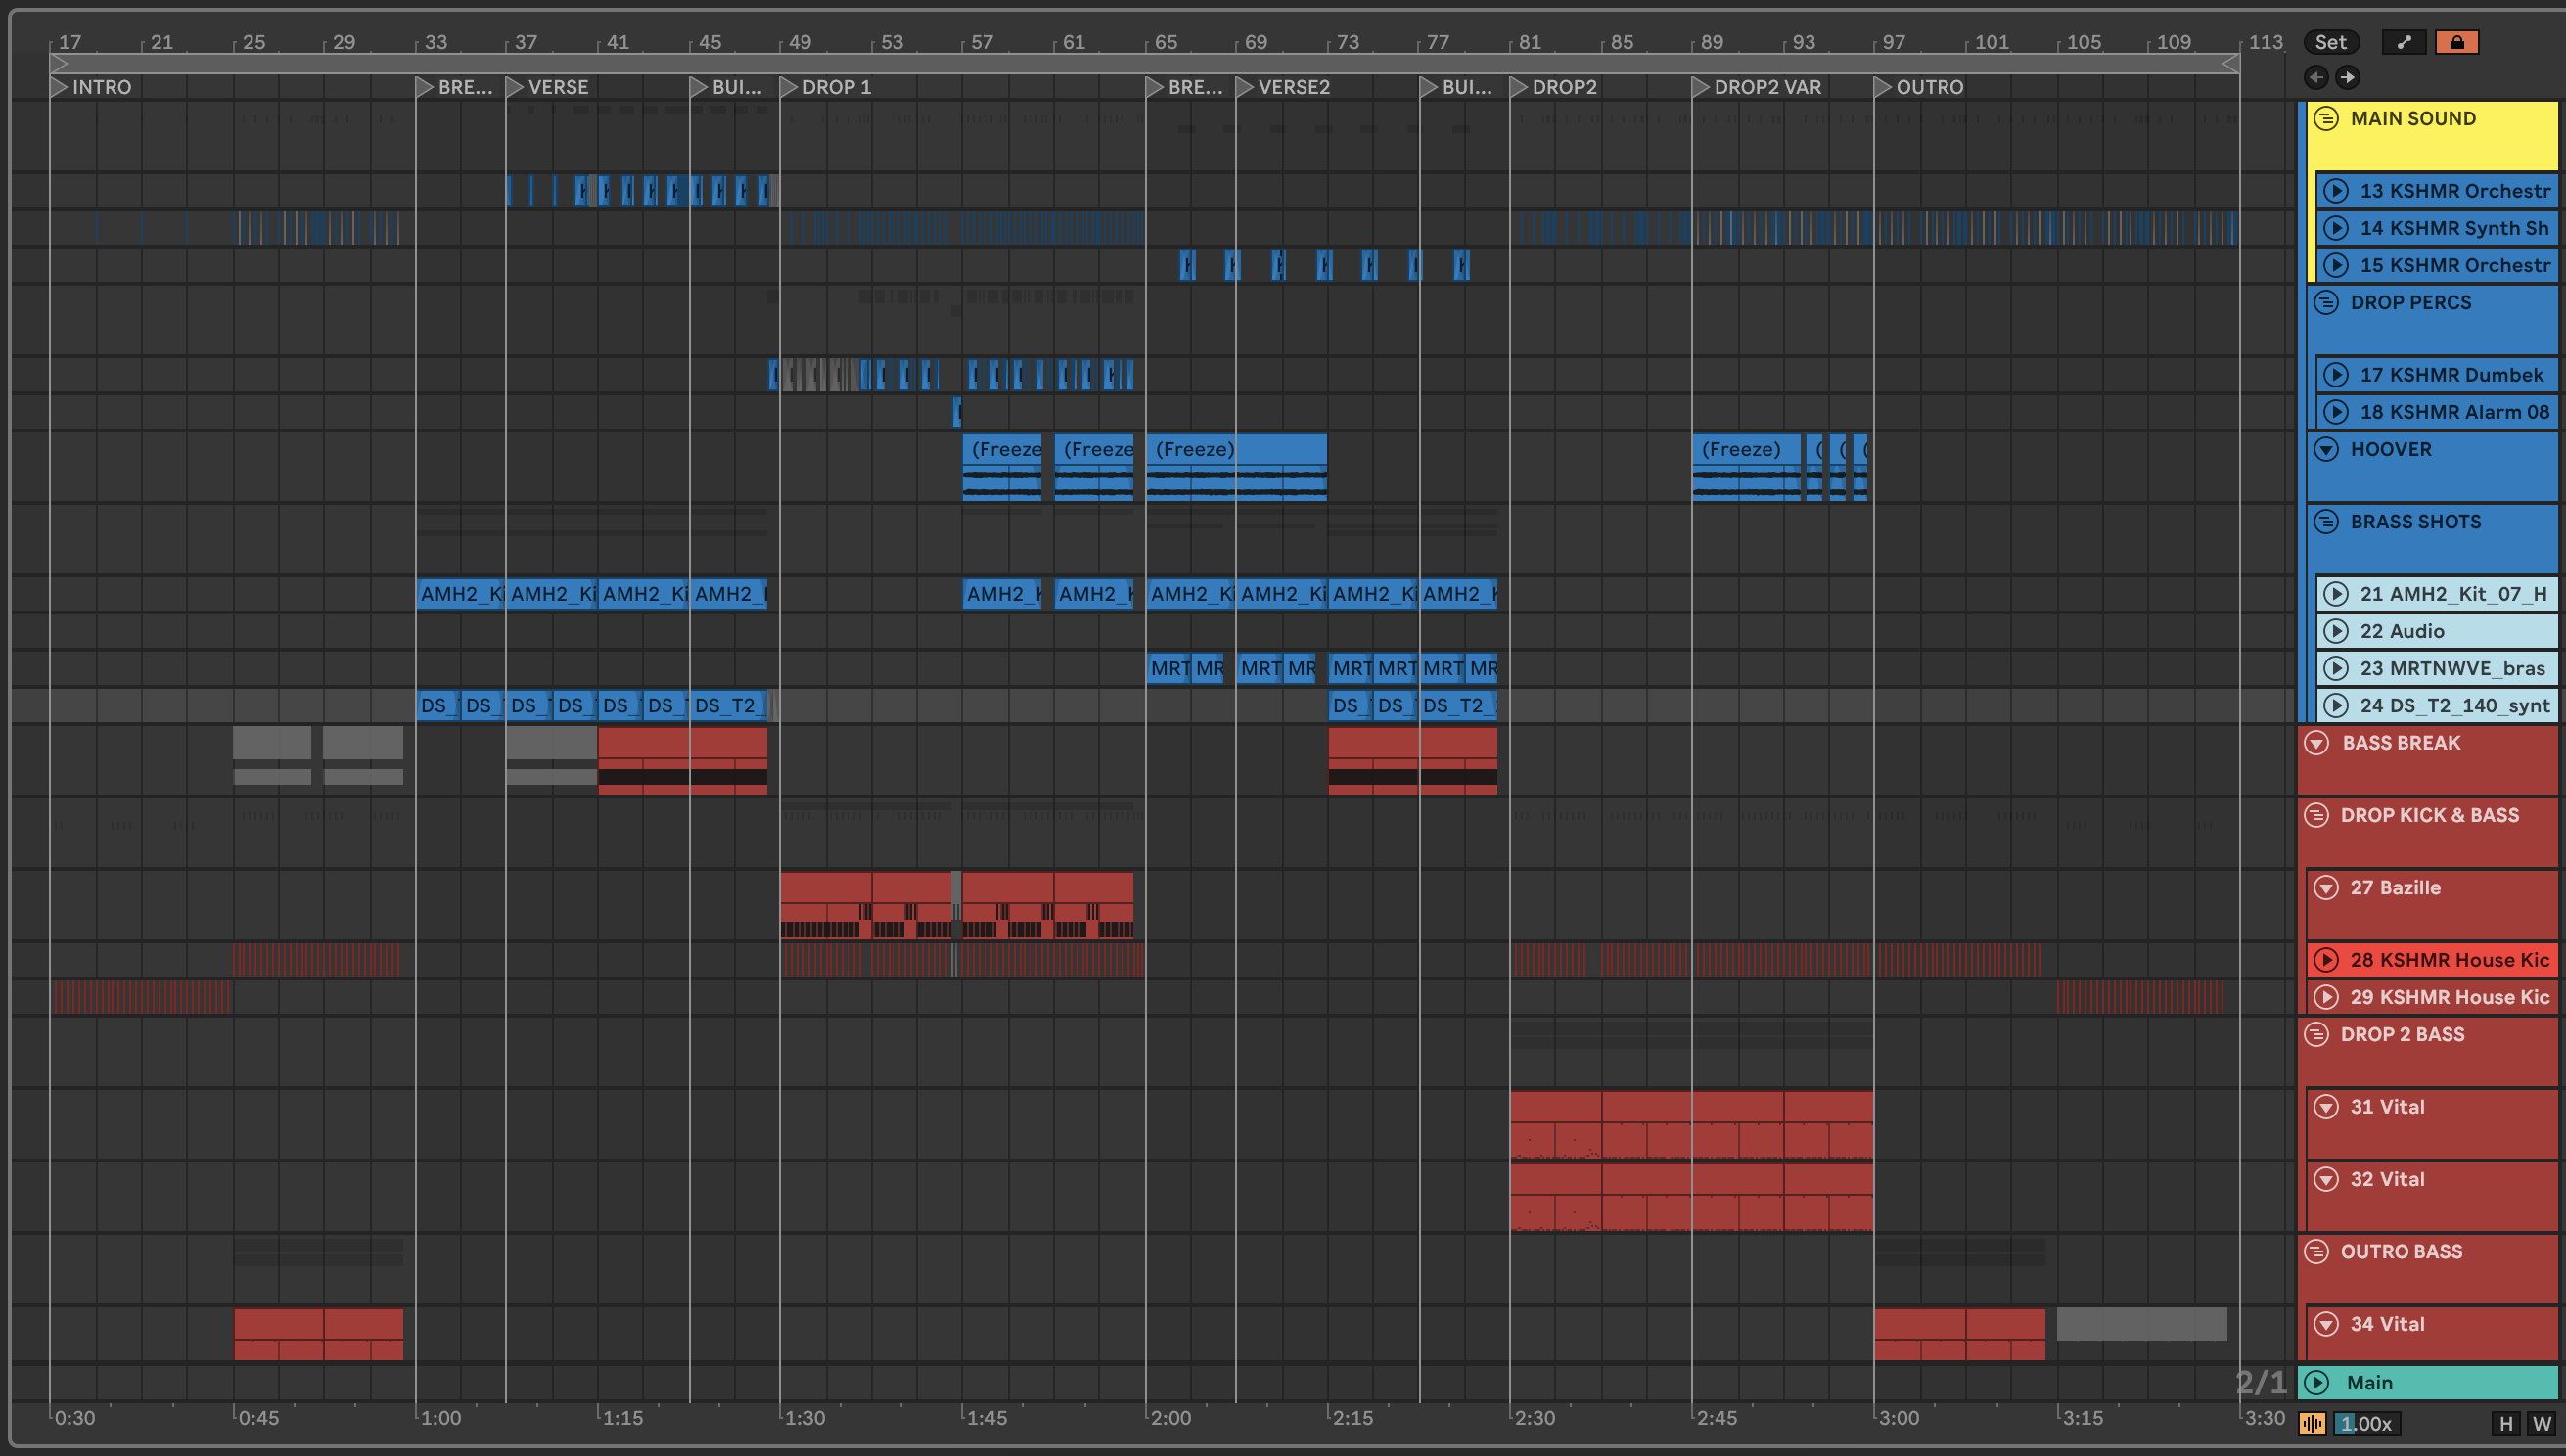
Task: Click the DROP PERCS group fold icon
Action: tap(2327, 302)
